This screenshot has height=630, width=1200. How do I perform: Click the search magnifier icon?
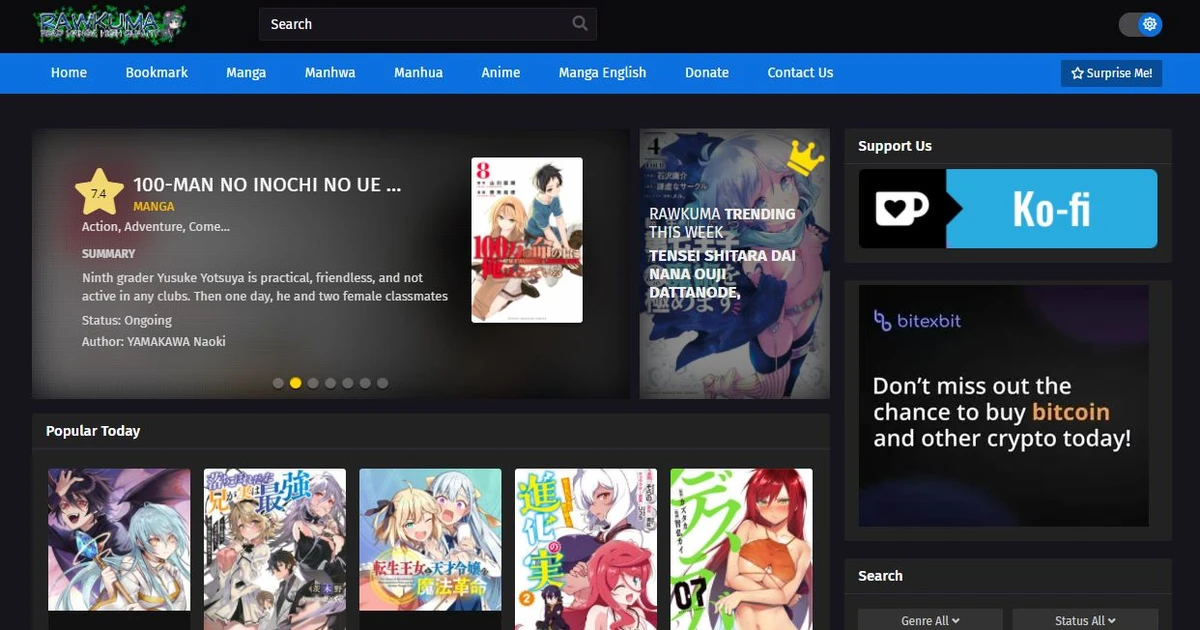click(580, 23)
